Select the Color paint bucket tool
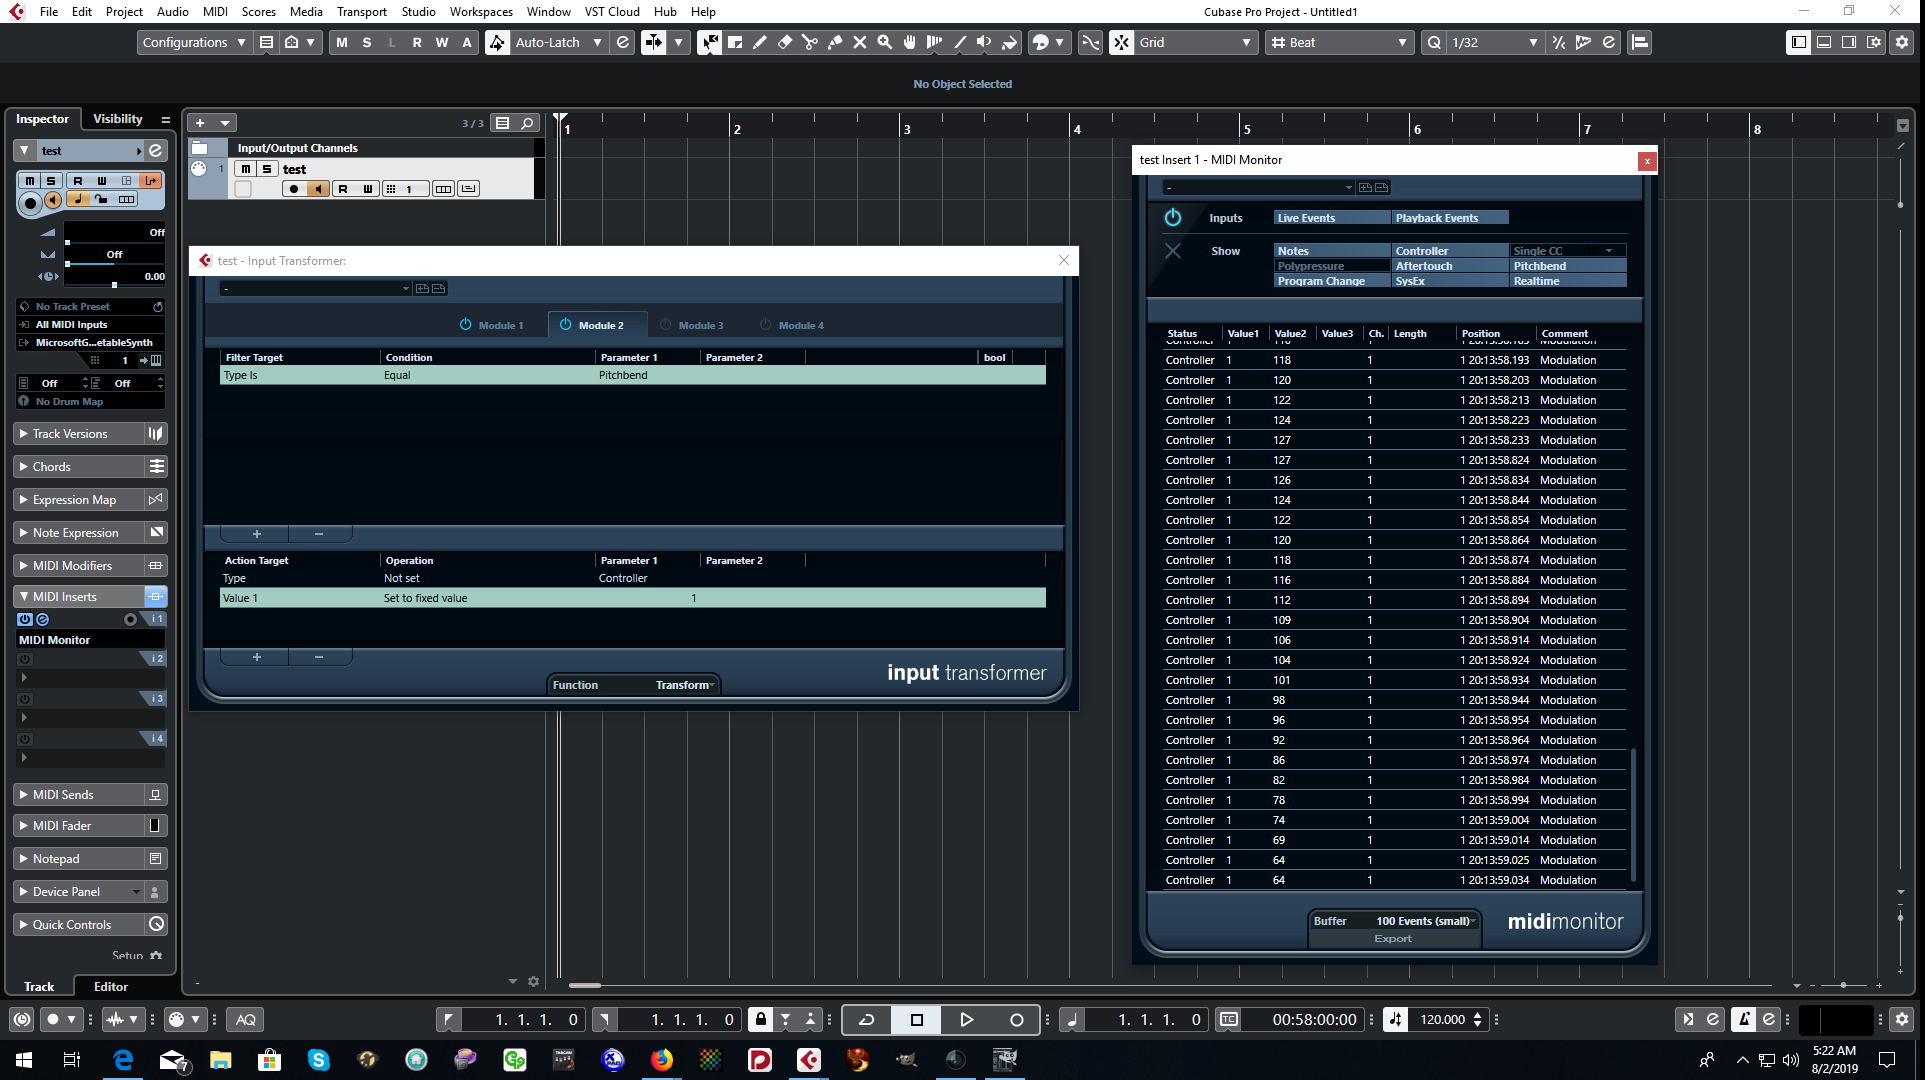The width and height of the screenshot is (1925, 1080). 1010,42
